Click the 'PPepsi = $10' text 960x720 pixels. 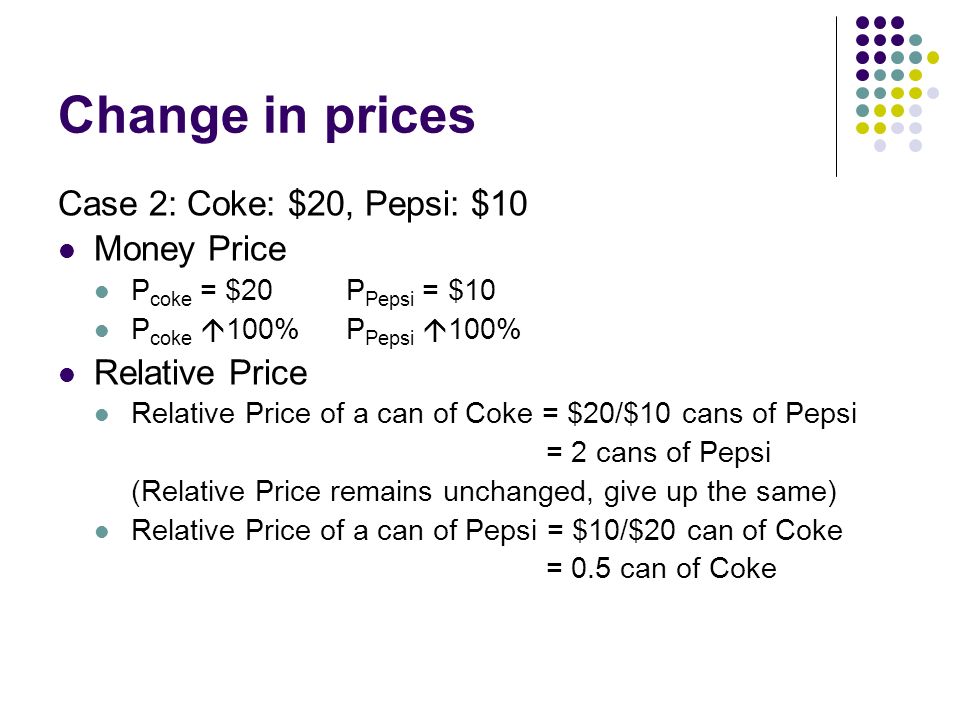coord(421,292)
